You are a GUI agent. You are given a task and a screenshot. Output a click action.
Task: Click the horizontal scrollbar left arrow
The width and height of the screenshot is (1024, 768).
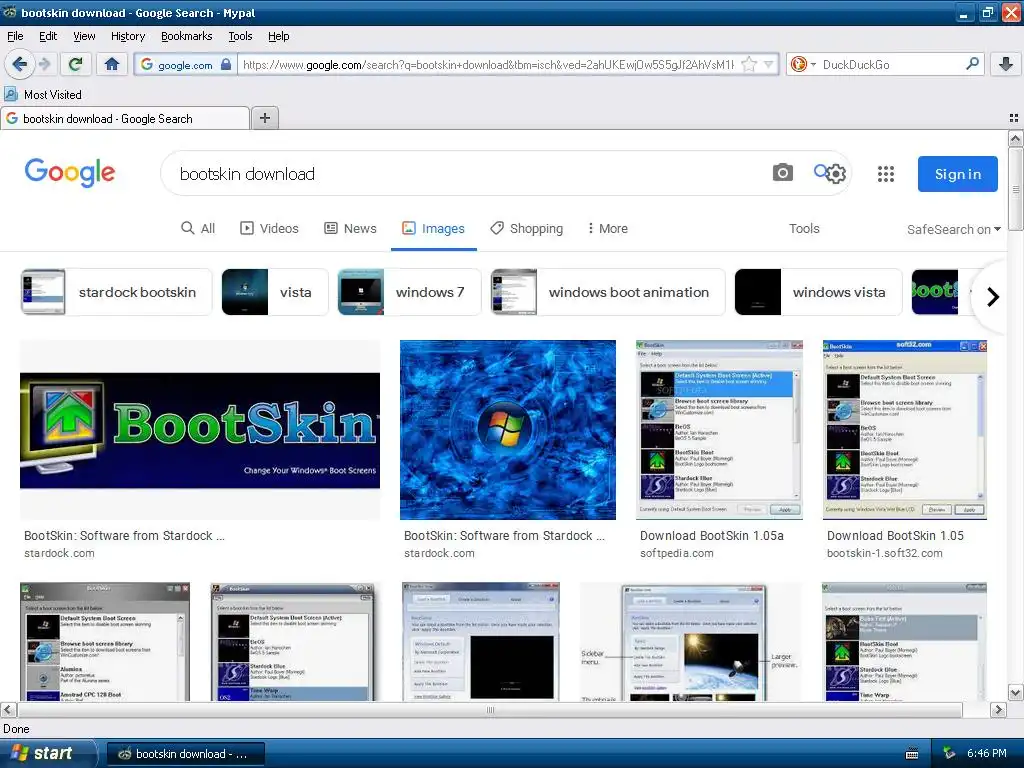(8, 709)
